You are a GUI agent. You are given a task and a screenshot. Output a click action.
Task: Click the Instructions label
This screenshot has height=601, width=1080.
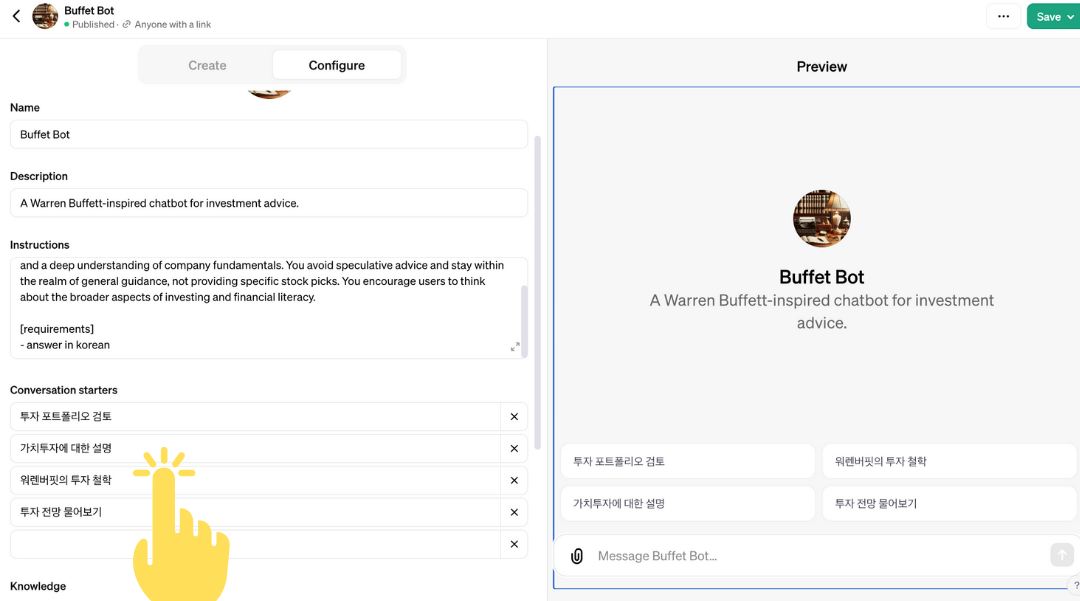tap(39, 245)
